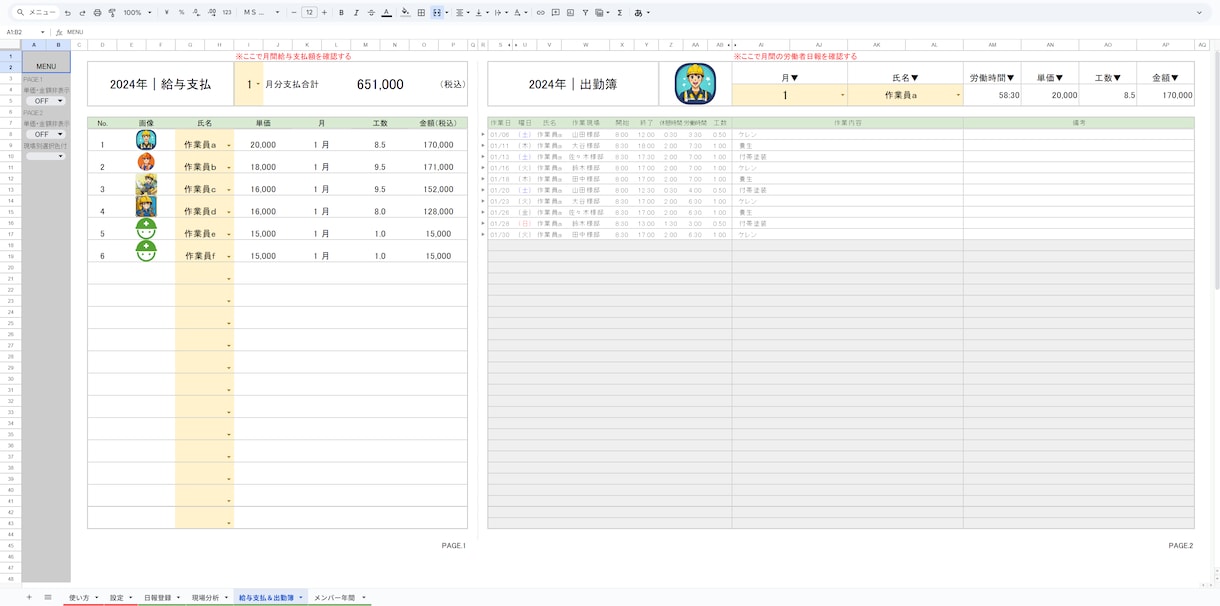Open the fill color picker
Viewport: 1220px width, 606px height.
pyautogui.click(x=405, y=13)
